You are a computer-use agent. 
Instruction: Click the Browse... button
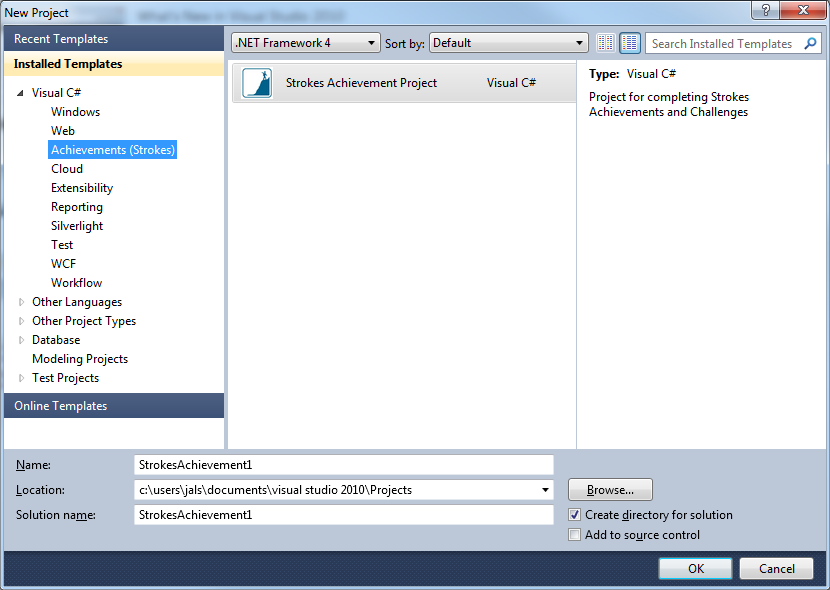(x=610, y=490)
